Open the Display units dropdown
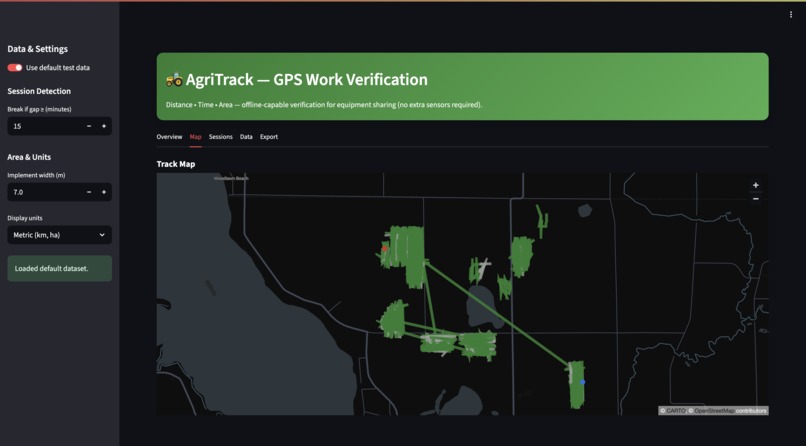The image size is (806, 446). (x=60, y=235)
